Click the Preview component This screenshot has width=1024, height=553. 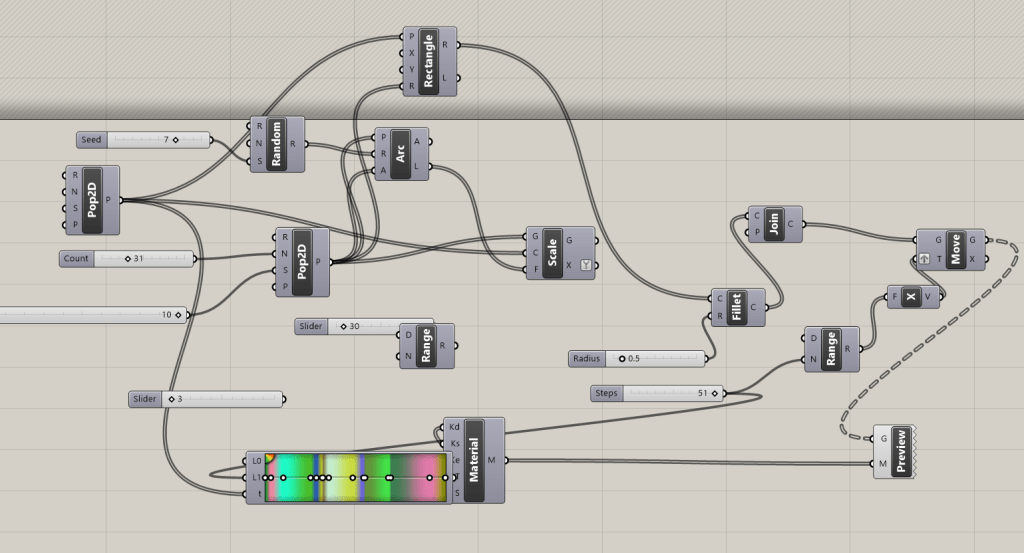pyautogui.click(x=898, y=452)
